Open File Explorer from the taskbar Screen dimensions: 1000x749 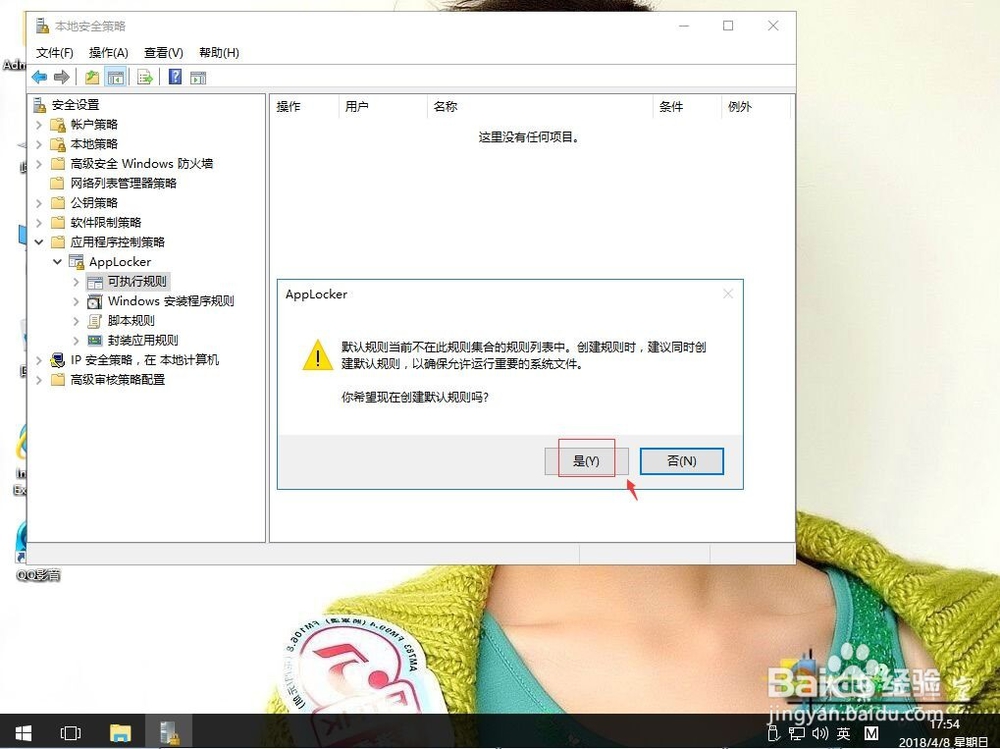(x=121, y=733)
